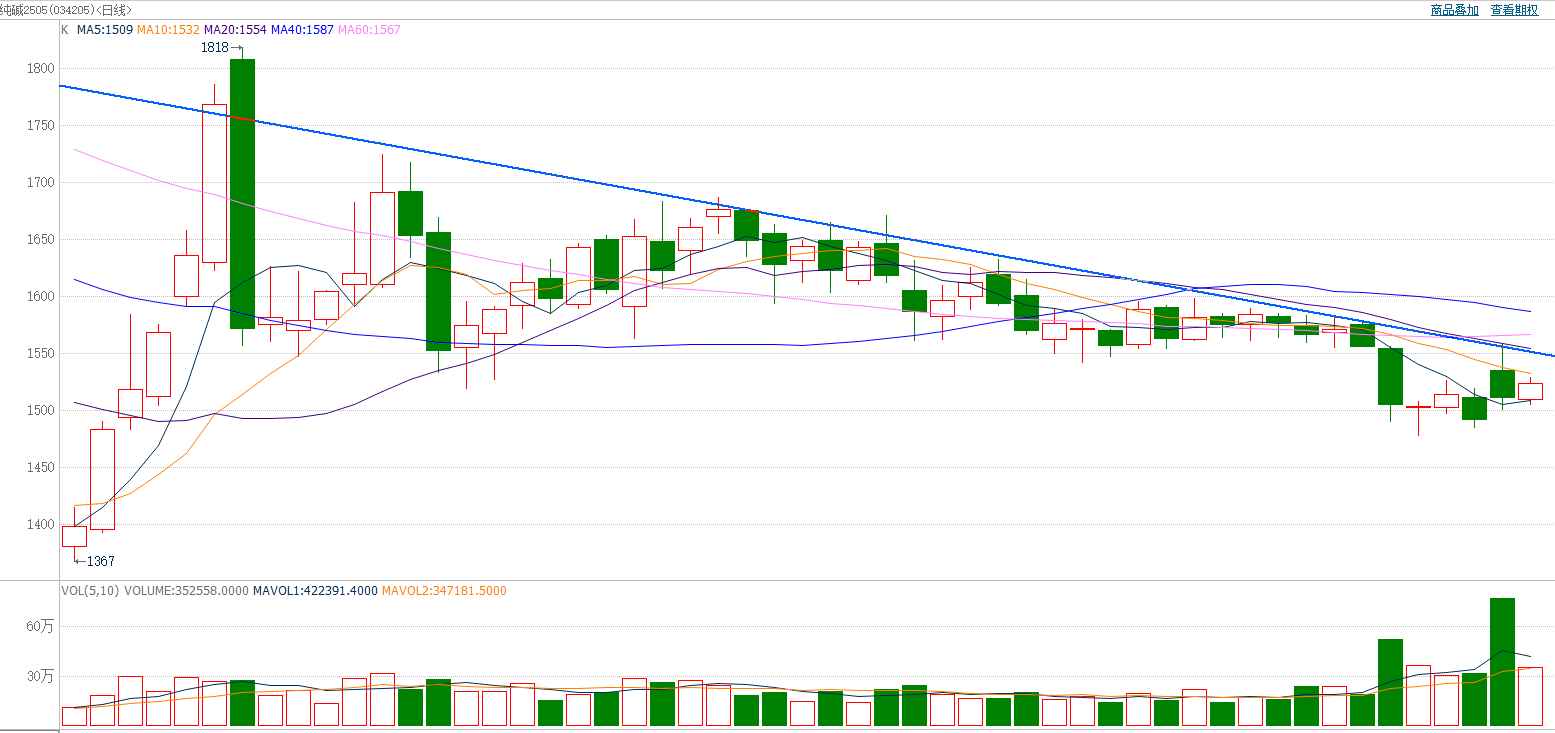Click the MAVOL2:347181.5000 label

(x=444, y=591)
